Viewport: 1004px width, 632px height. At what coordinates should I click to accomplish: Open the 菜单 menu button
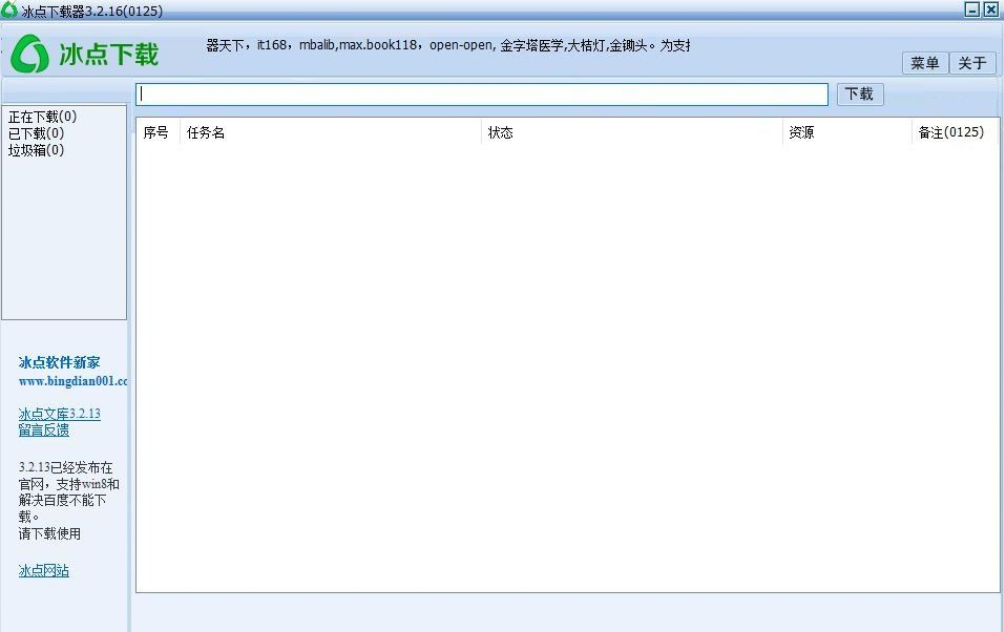tap(925, 63)
